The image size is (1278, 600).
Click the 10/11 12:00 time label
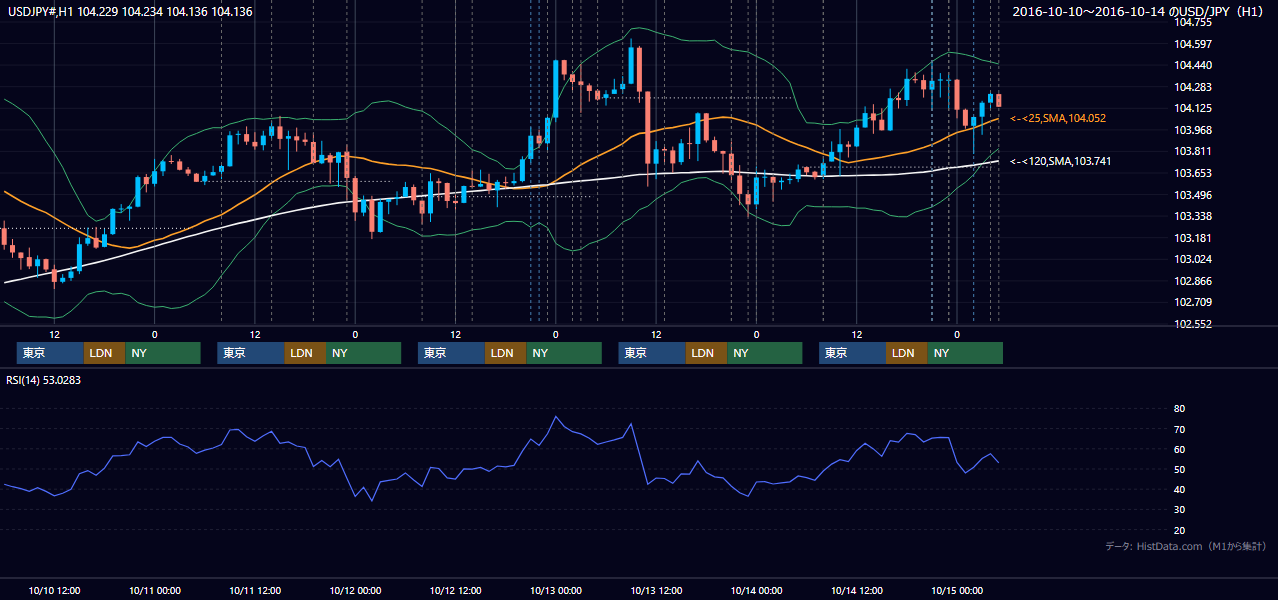255,590
